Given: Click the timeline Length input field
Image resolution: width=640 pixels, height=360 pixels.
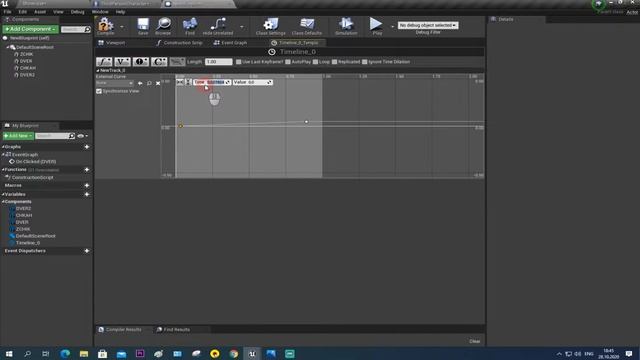Looking at the screenshot, I should point(218,62).
